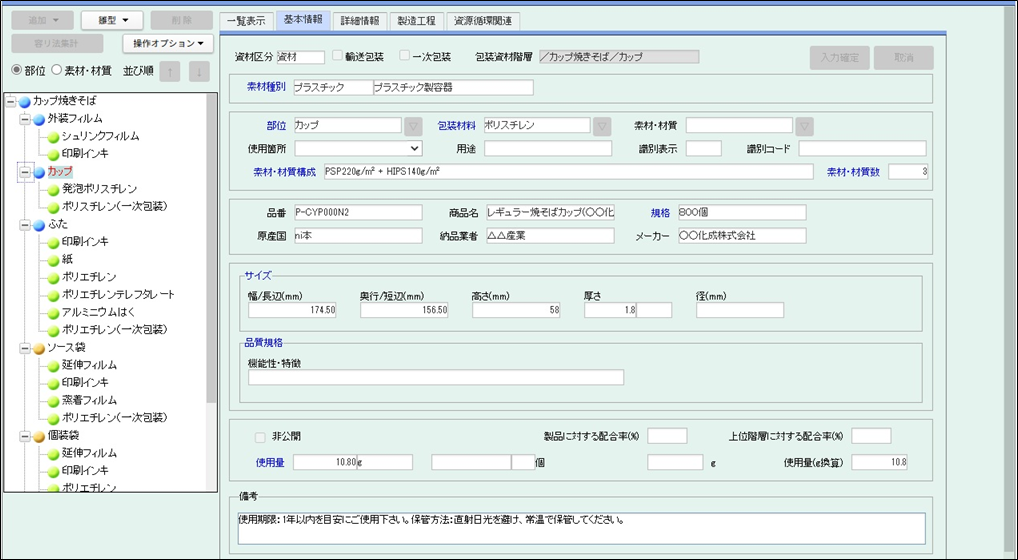Viewport: 1018px width, 560px height.
Task: Switch to the 詳細情報 tab
Action: (x=359, y=20)
